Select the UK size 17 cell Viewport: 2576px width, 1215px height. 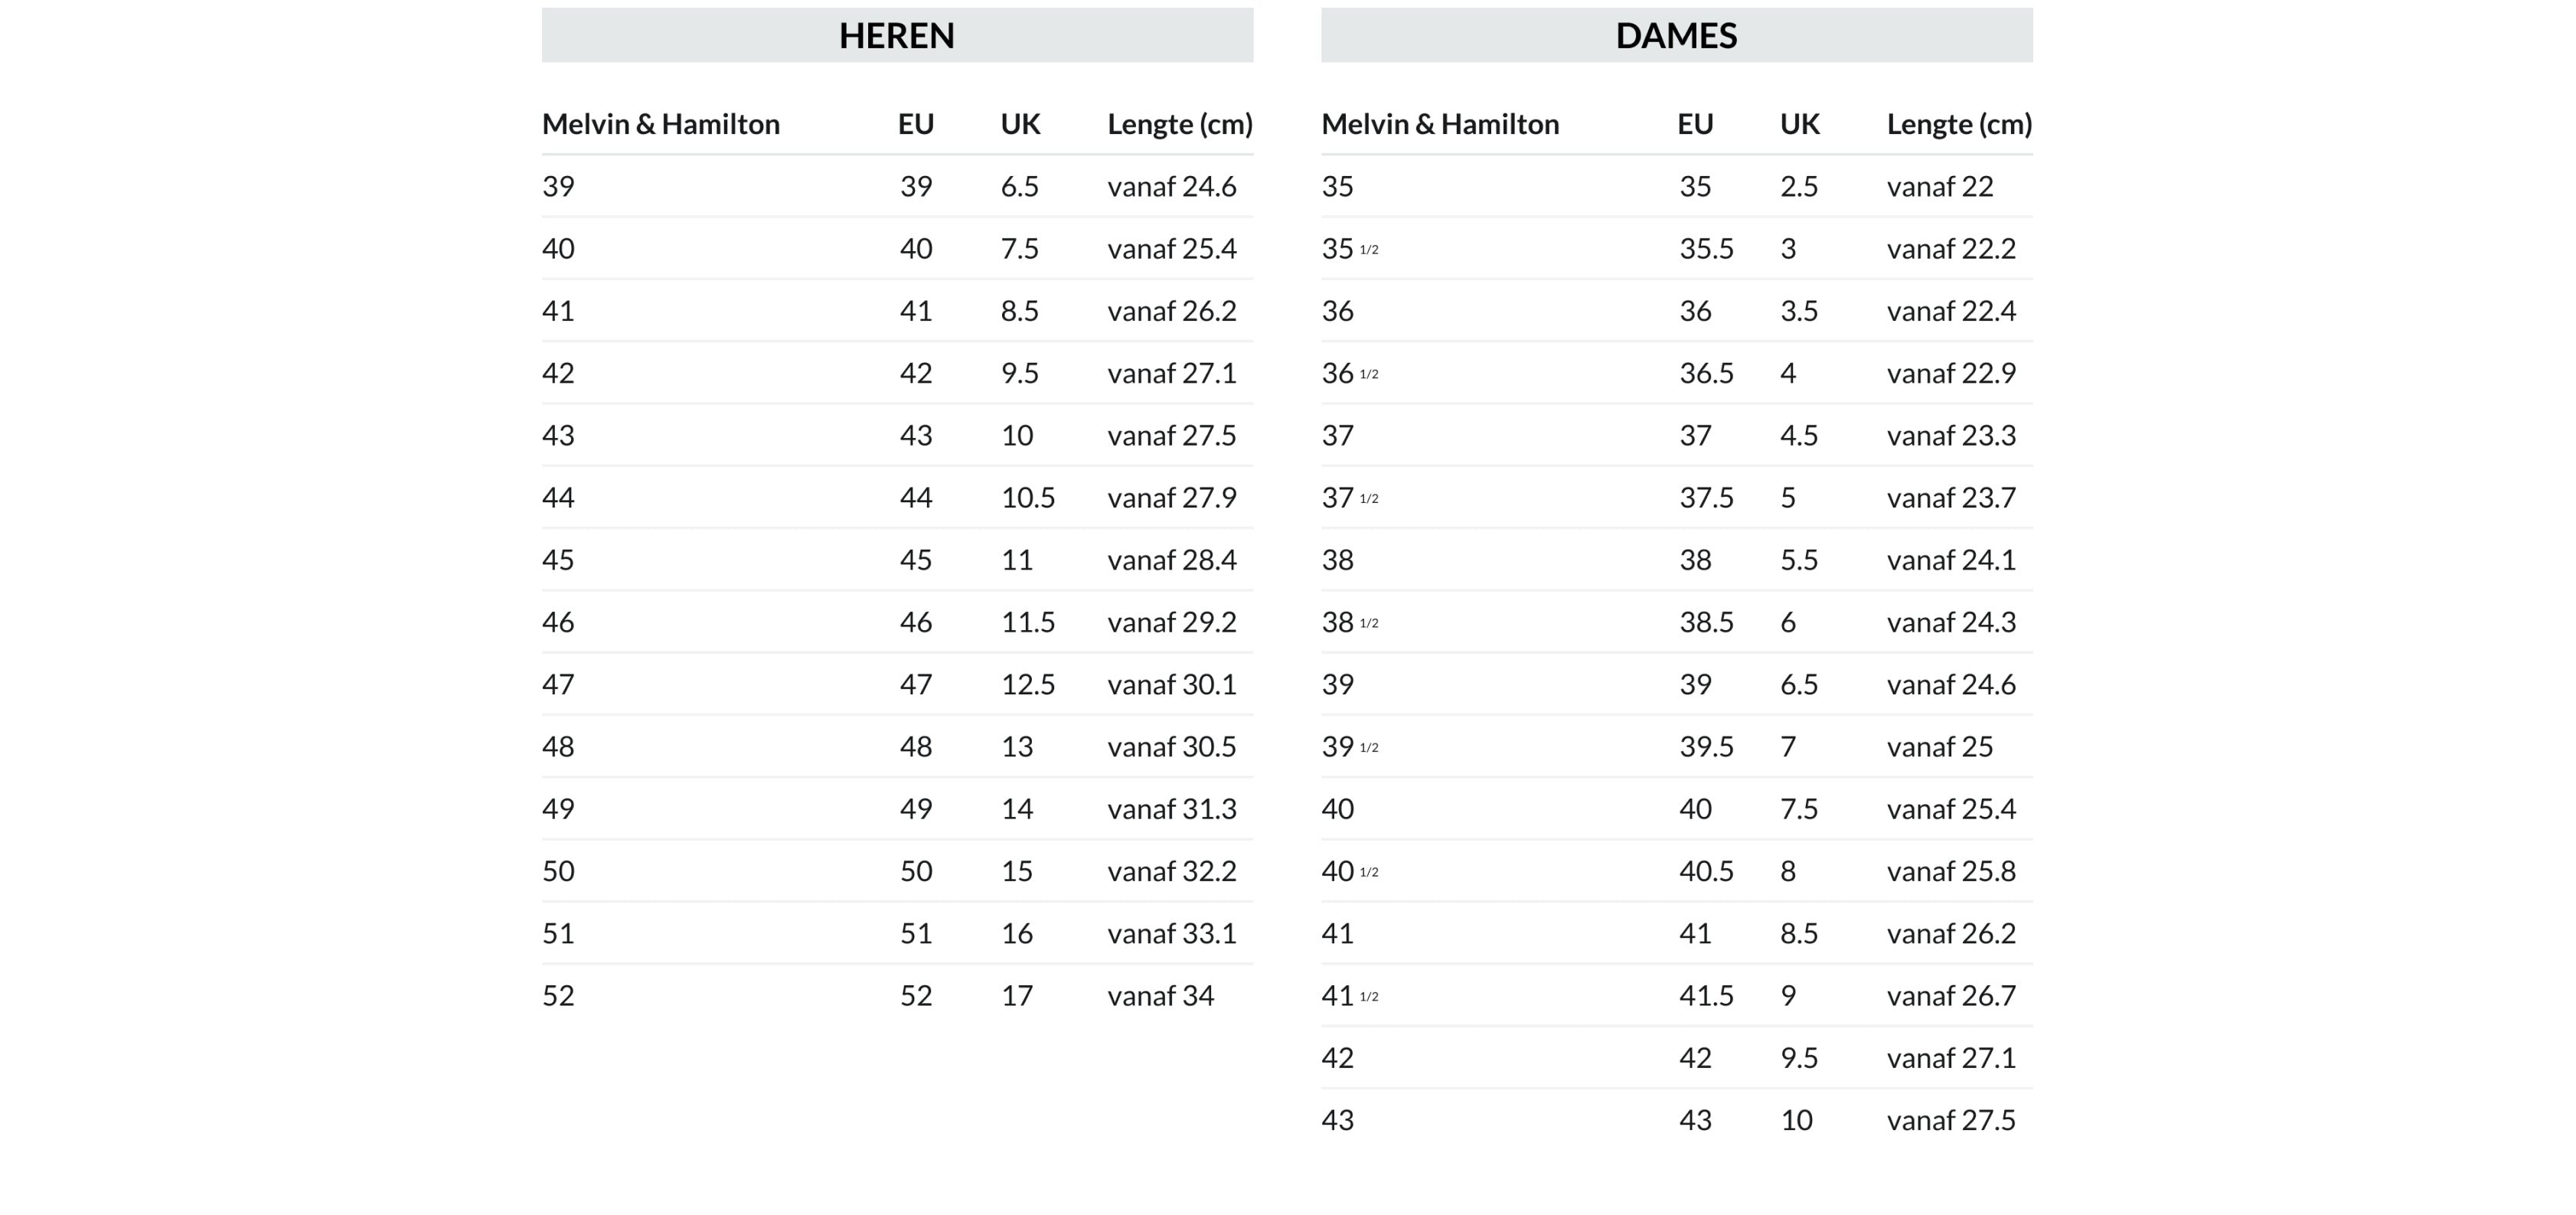point(1016,996)
